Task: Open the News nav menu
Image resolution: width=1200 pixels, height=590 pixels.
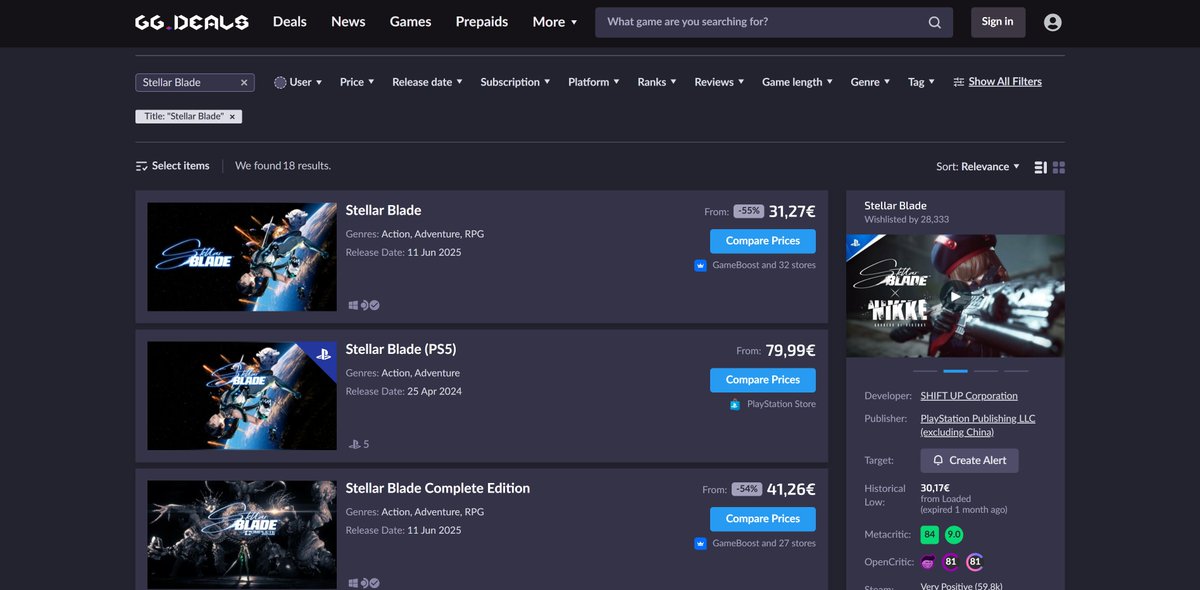Action: click(348, 22)
